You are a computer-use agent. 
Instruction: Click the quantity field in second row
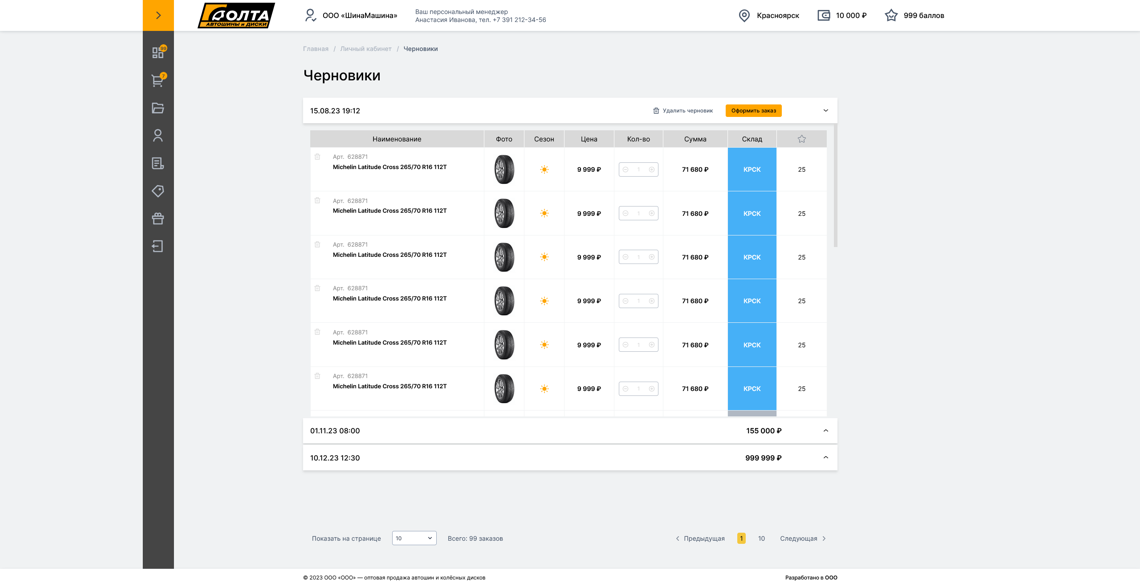tap(638, 213)
